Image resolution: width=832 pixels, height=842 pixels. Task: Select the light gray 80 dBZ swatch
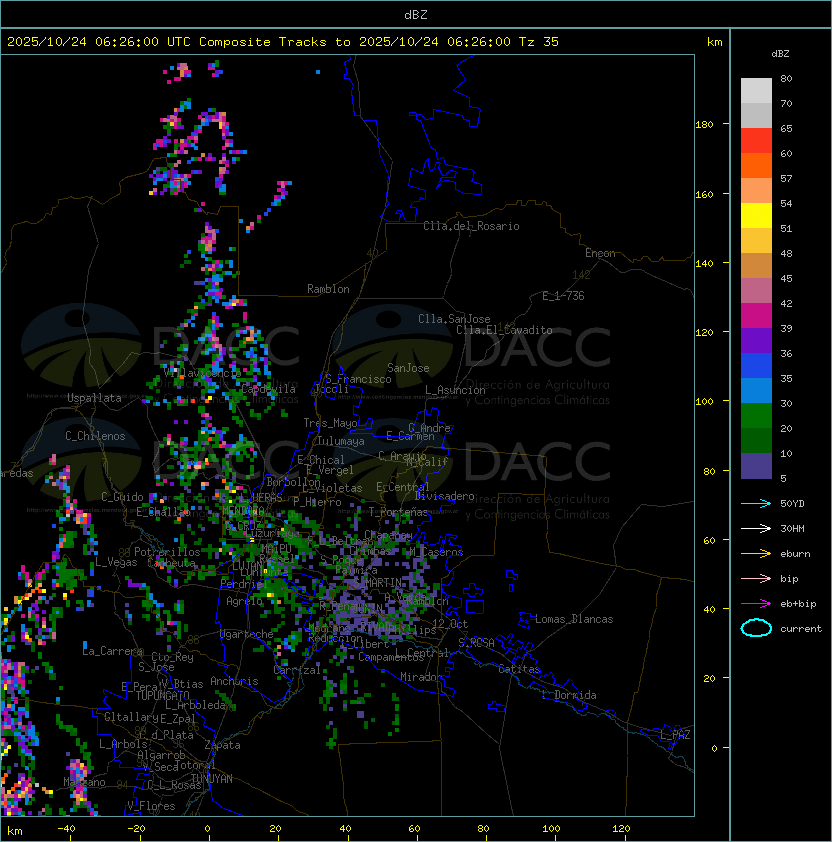756,90
